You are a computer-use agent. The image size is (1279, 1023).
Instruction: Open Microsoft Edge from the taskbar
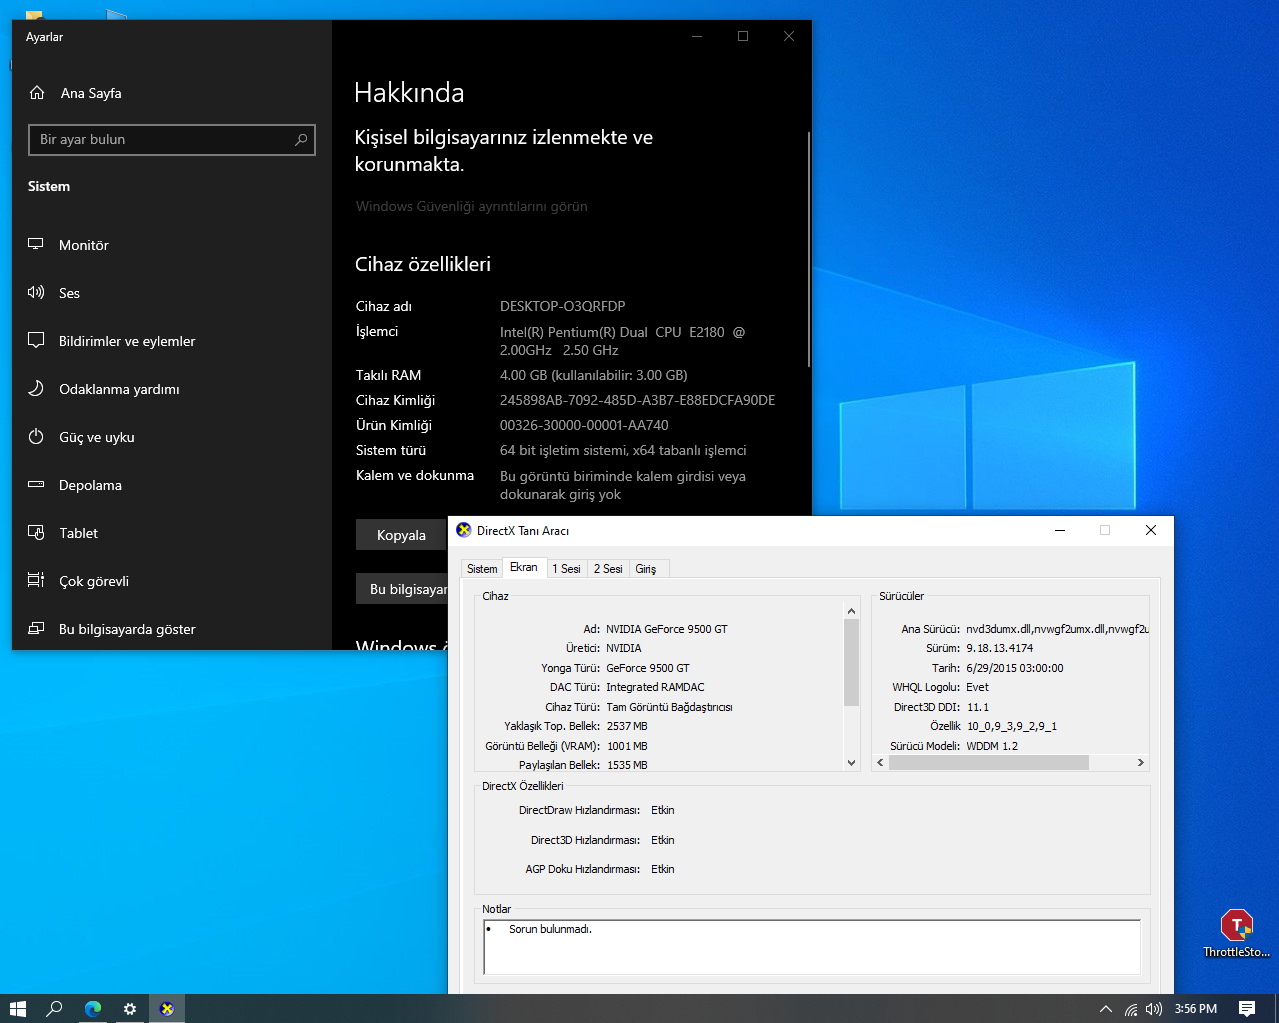point(93,1009)
